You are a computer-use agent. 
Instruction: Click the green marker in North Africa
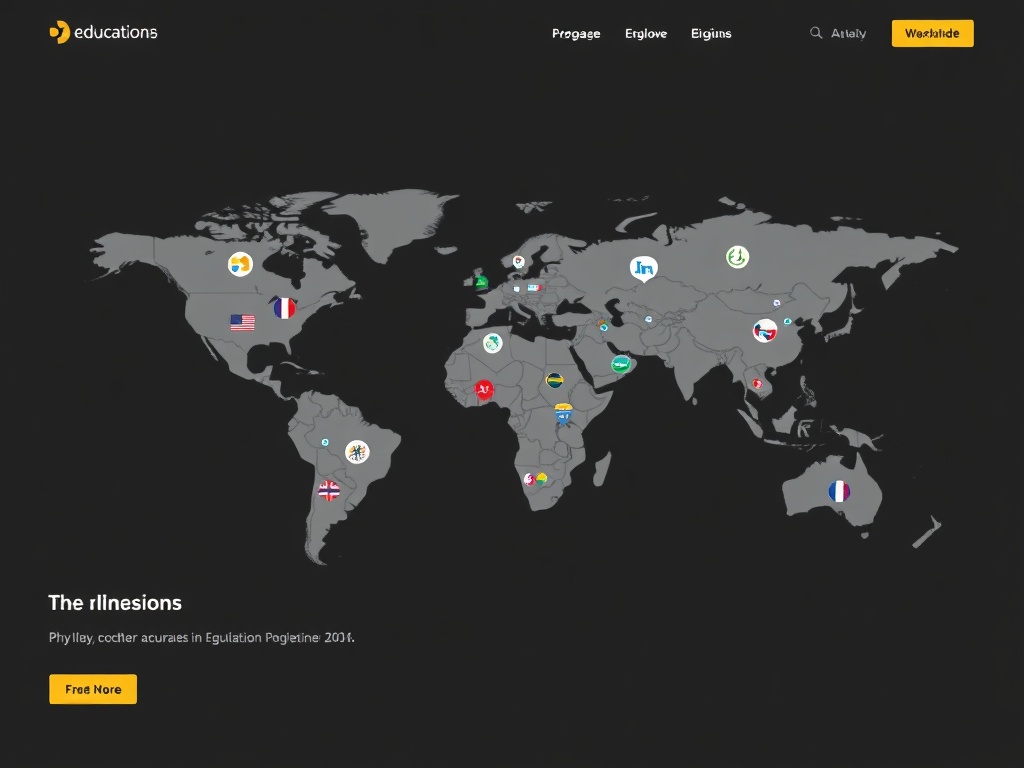tap(492, 343)
